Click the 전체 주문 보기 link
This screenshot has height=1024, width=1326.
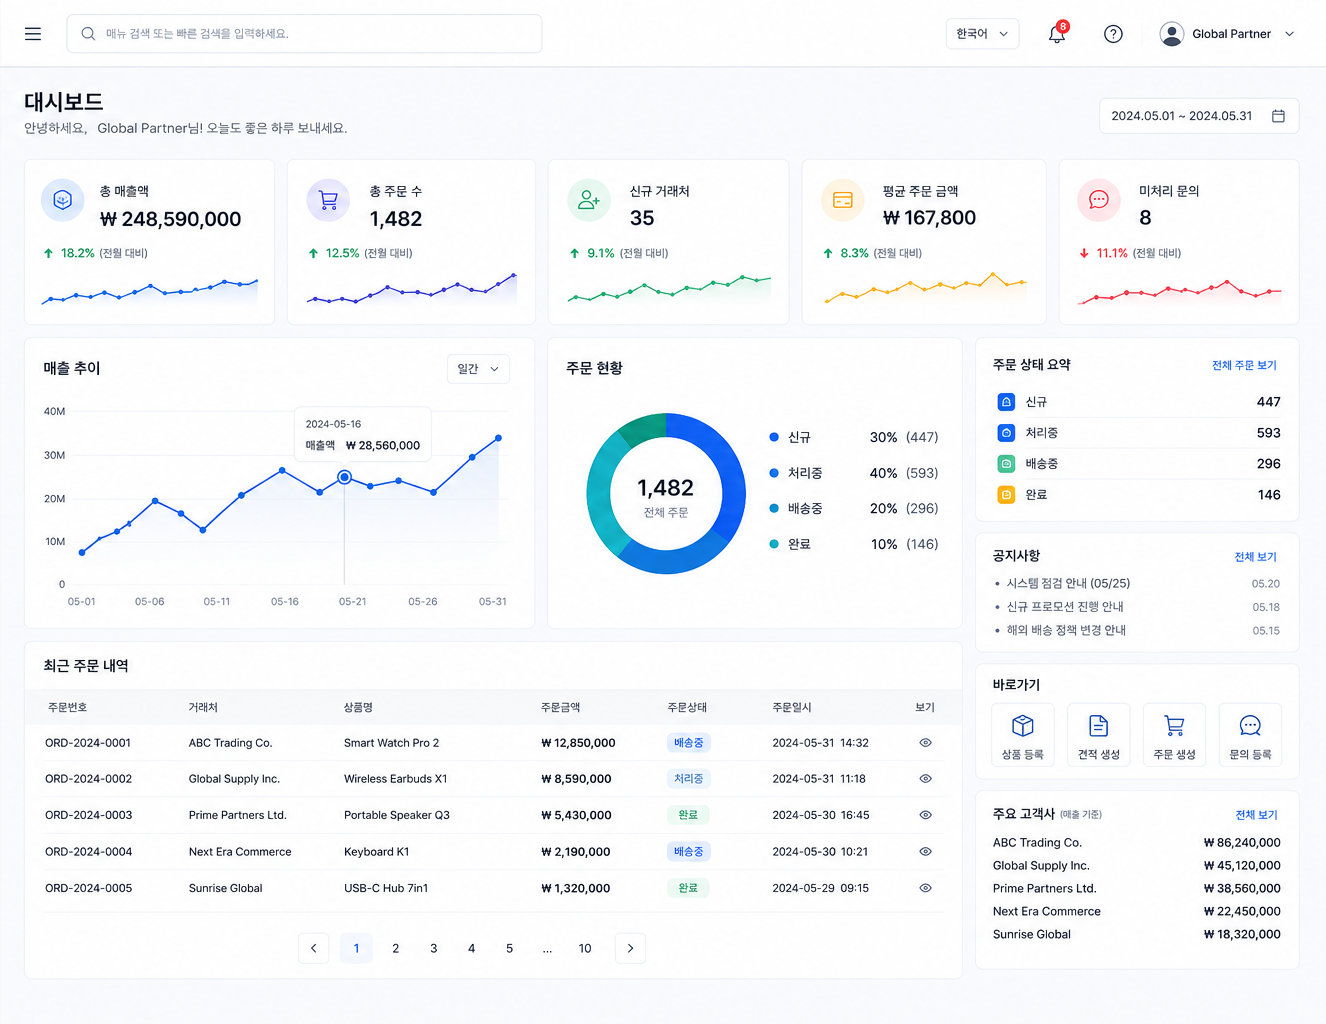point(1244,365)
